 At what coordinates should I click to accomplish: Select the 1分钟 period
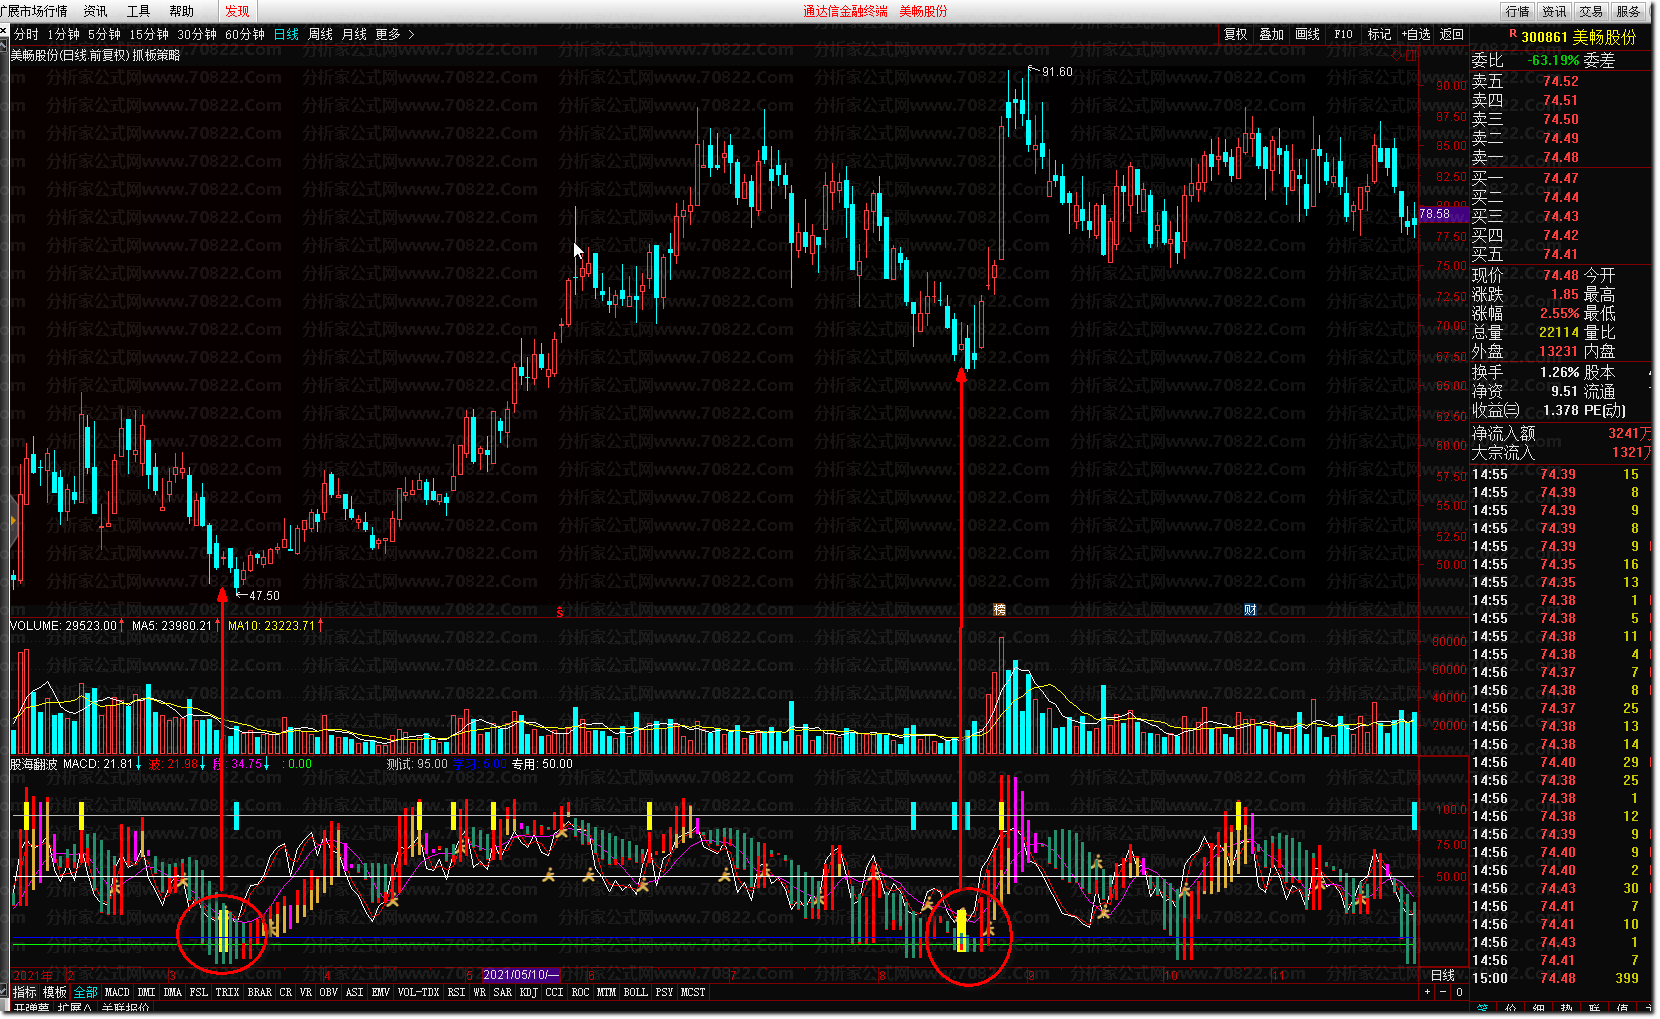coord(63,34)
